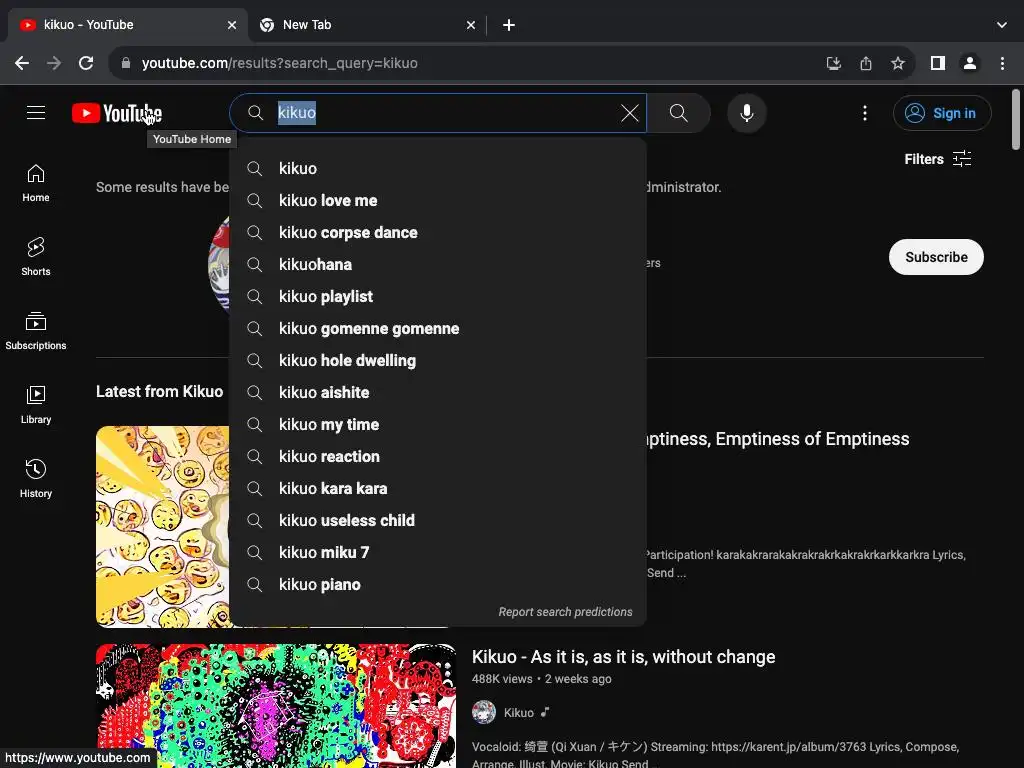Bookmark this page with the star icon
The height and width of the screenshot is (768, 1024).
coord(898,63)
